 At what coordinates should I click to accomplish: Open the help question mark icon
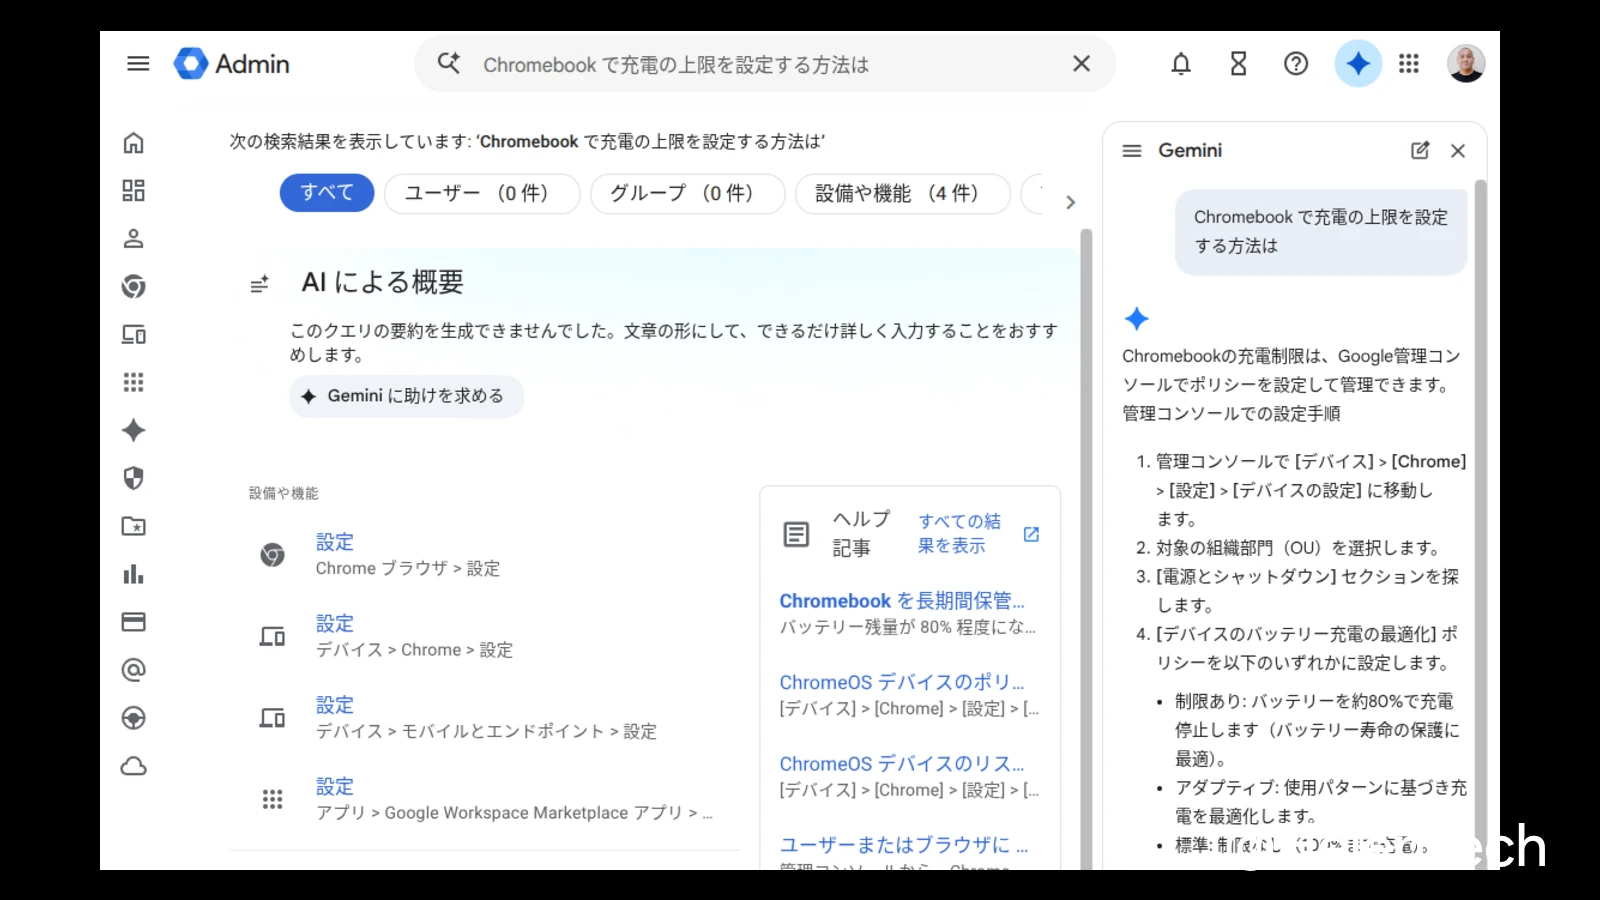pos(1296,64)
